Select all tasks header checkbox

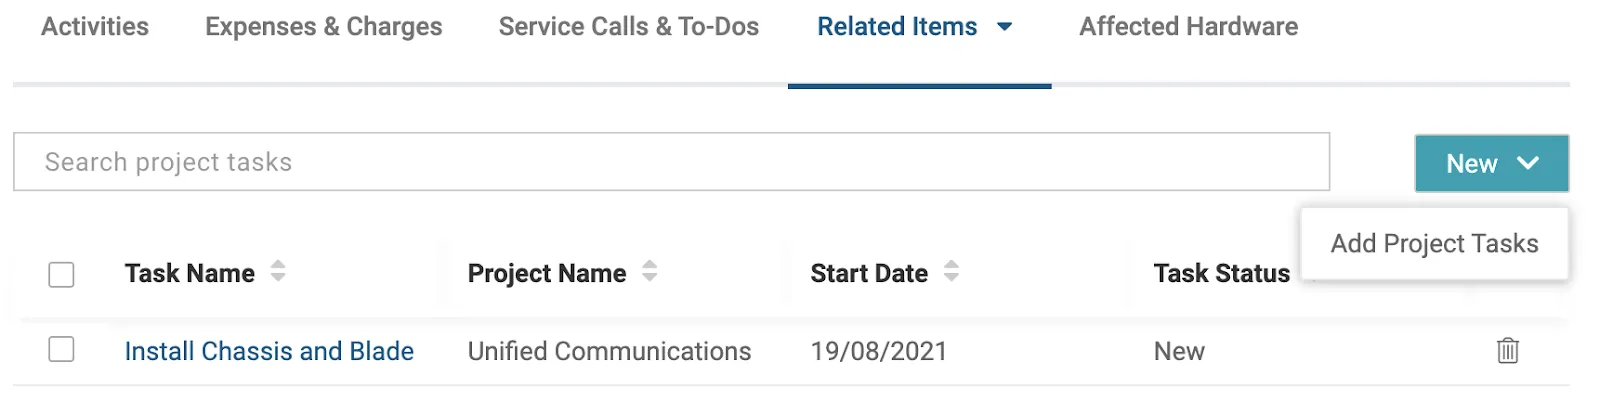pyautogui.click(x=62, y=274)
